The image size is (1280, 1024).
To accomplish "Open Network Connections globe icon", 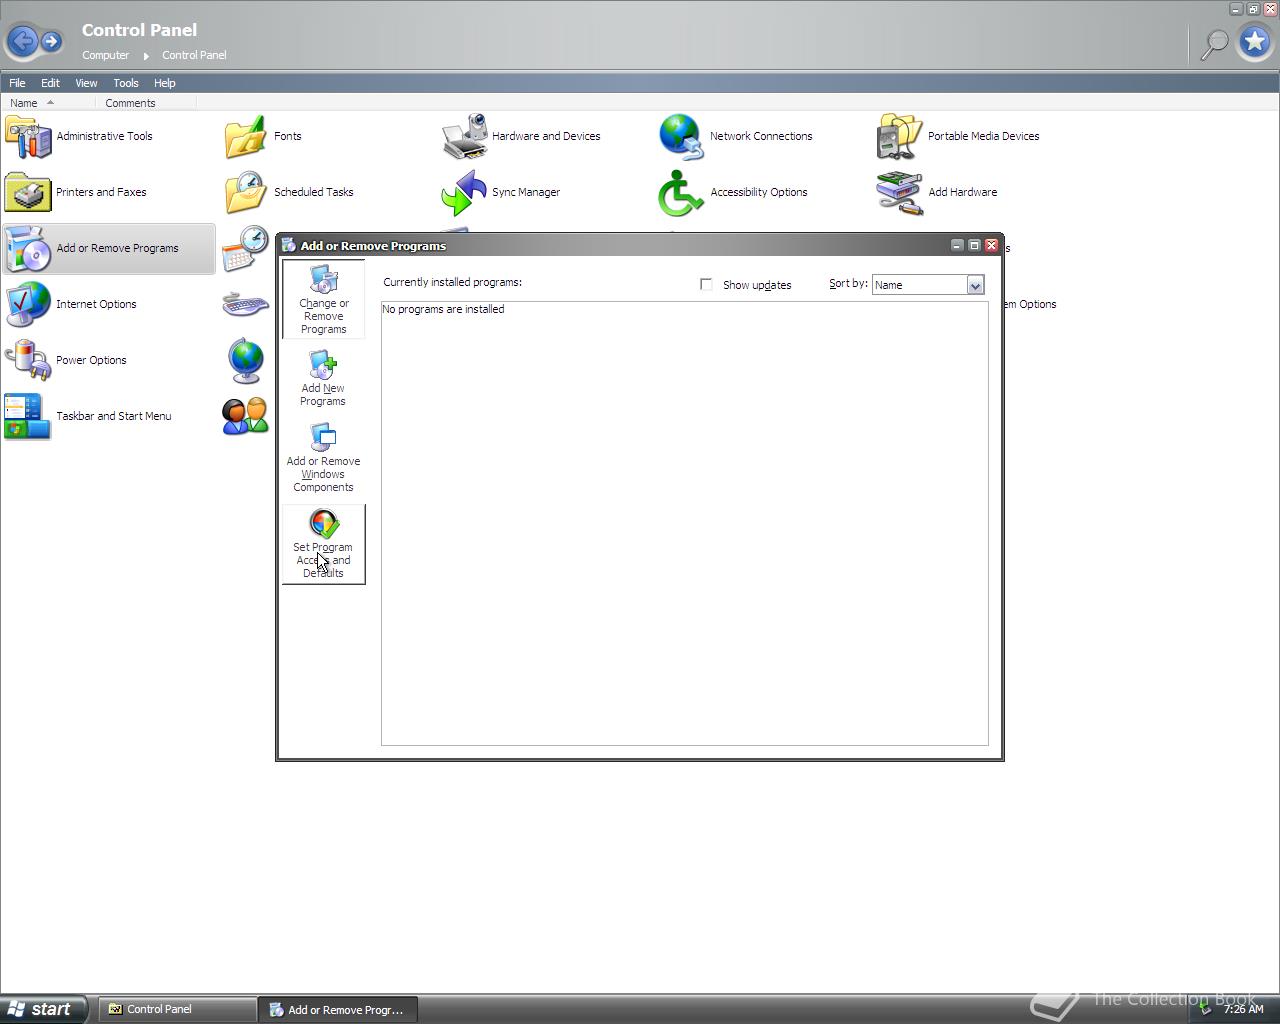I will (681, 136).
